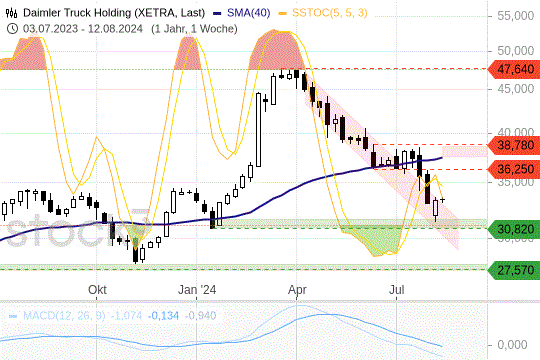Click the blue SMA(40) legend marker
The image size is (540, 360).
click(217, 13)
